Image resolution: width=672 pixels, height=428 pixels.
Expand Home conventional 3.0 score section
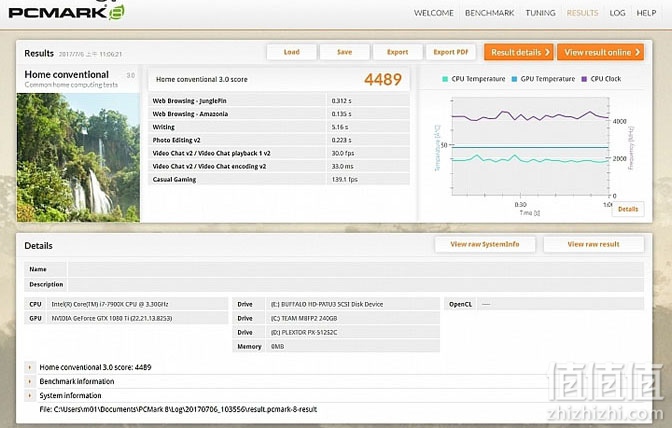30,368
